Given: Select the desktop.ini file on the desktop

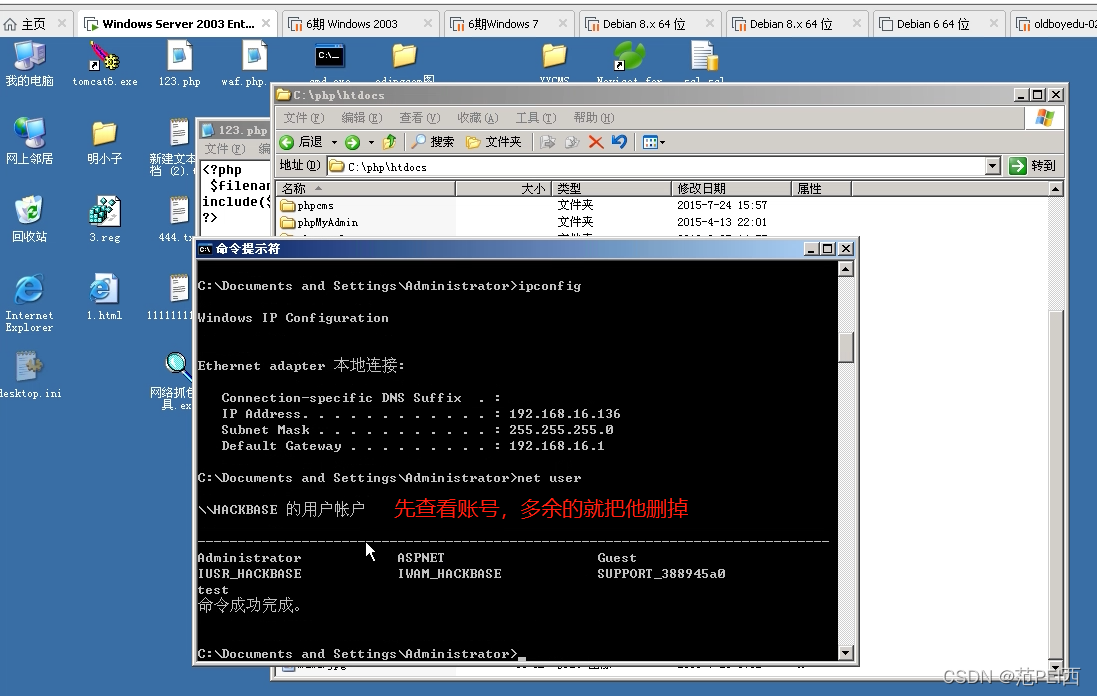Looking at the screenshot, I should tap(29, 375).
